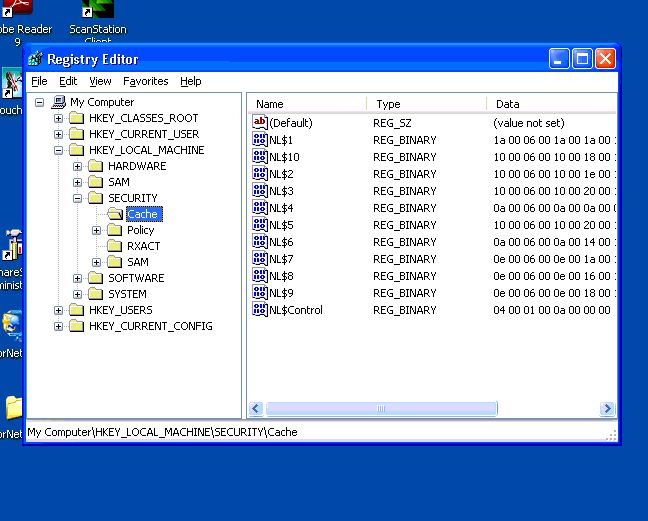Click the binary icon beside NL$5
648x521 pixels.
(260, 224)
